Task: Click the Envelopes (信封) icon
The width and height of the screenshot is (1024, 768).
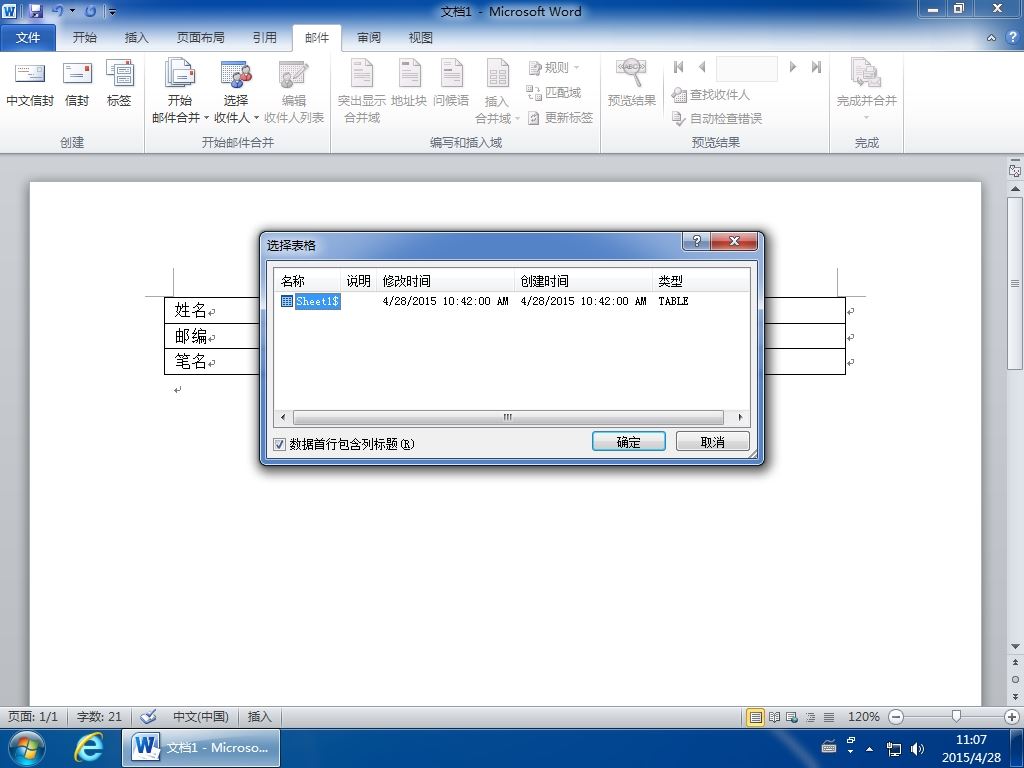Action: coord(77,84)
